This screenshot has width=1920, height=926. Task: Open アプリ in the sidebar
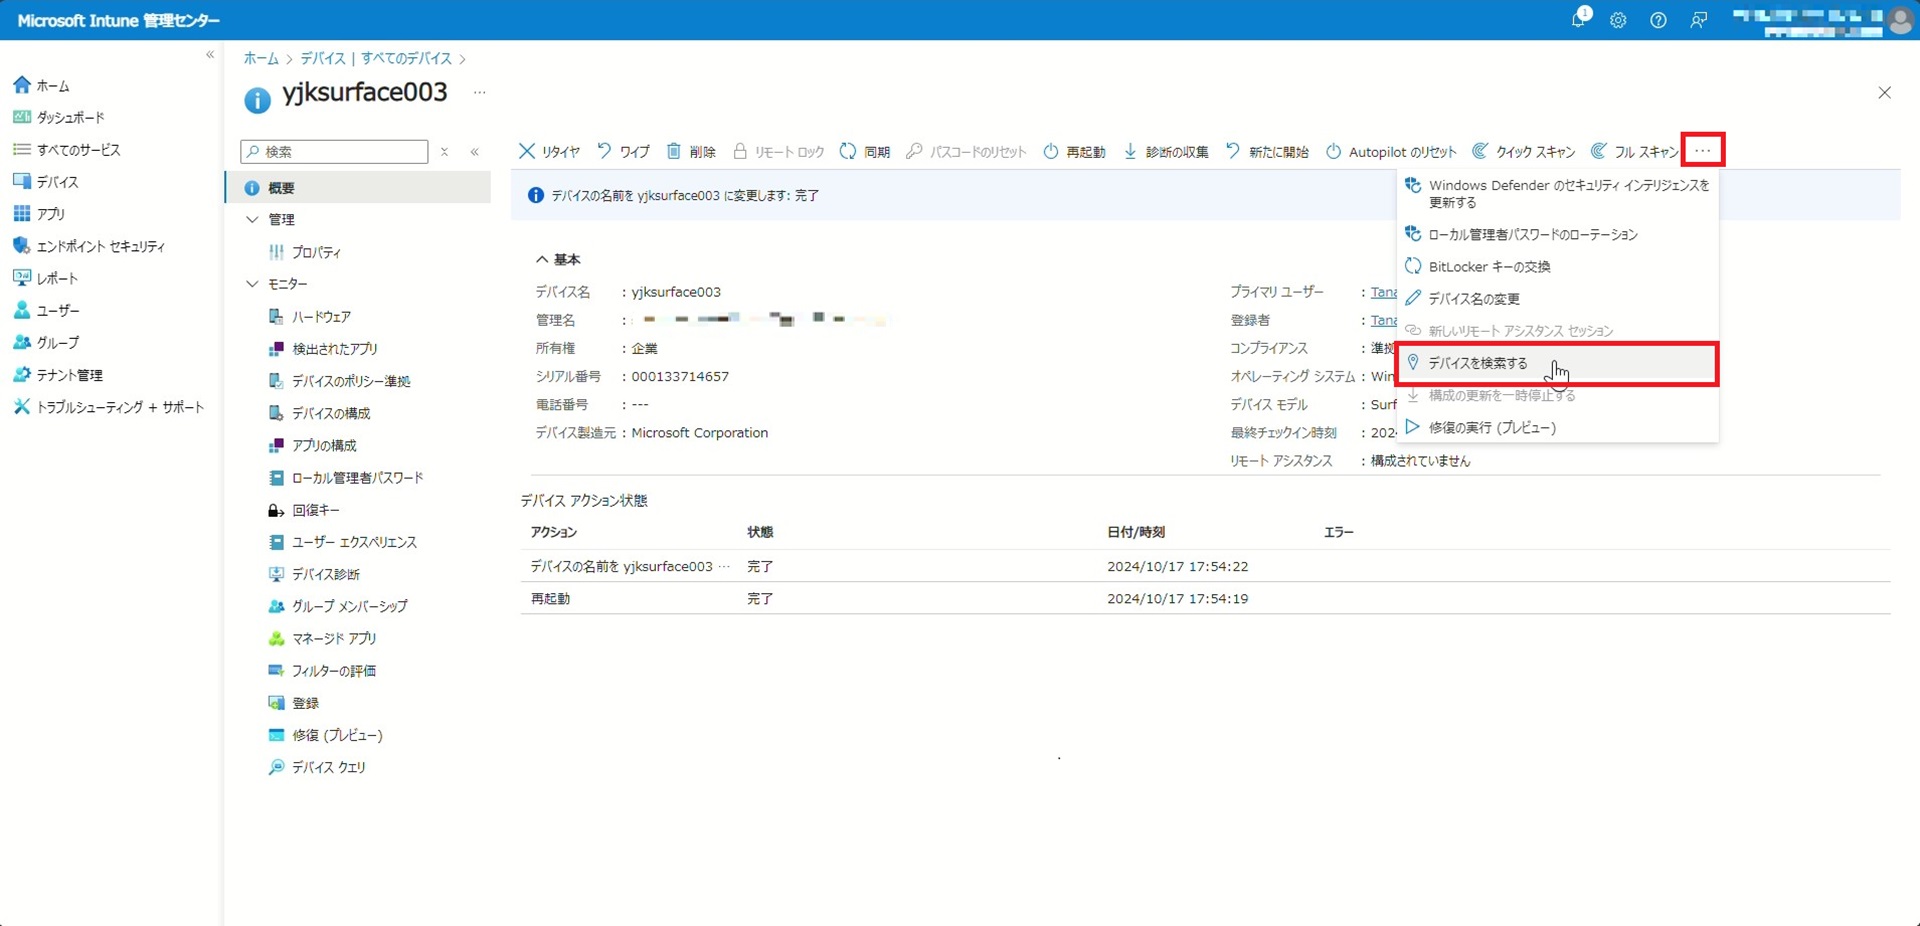38,214
